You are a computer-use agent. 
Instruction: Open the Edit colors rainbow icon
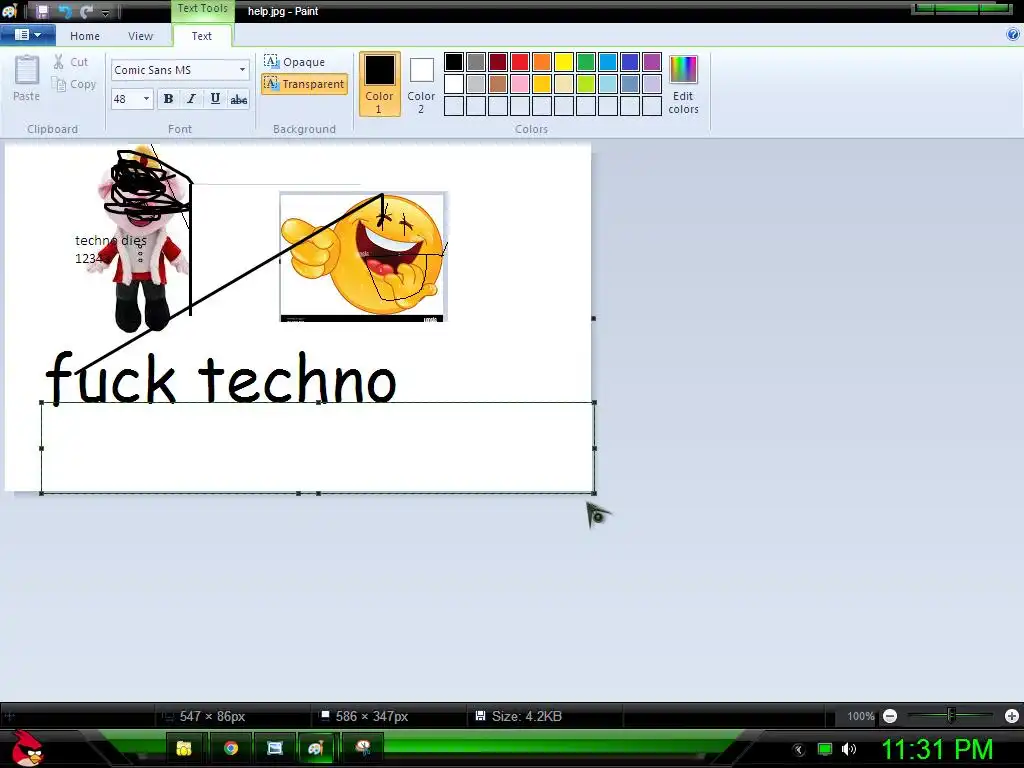[x=683, y=69]
